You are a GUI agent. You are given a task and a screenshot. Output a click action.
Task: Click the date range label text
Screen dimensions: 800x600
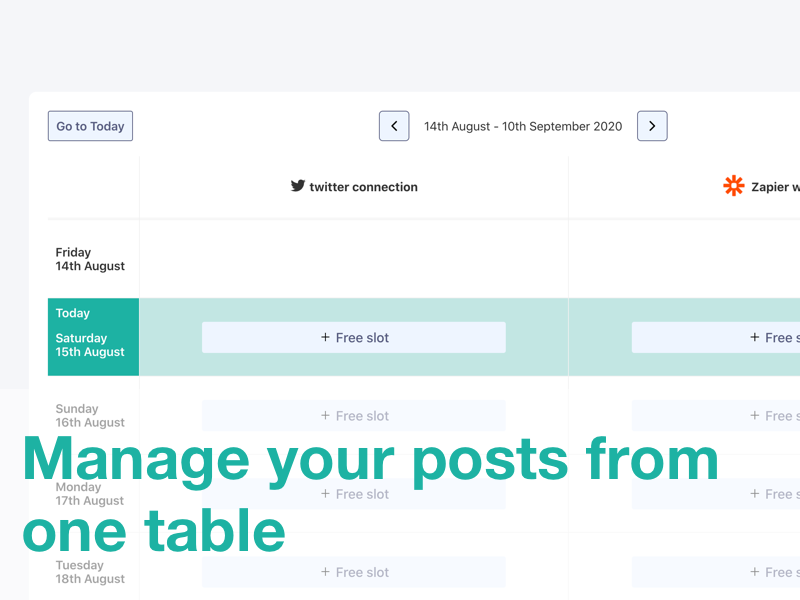tap(523, 126)
